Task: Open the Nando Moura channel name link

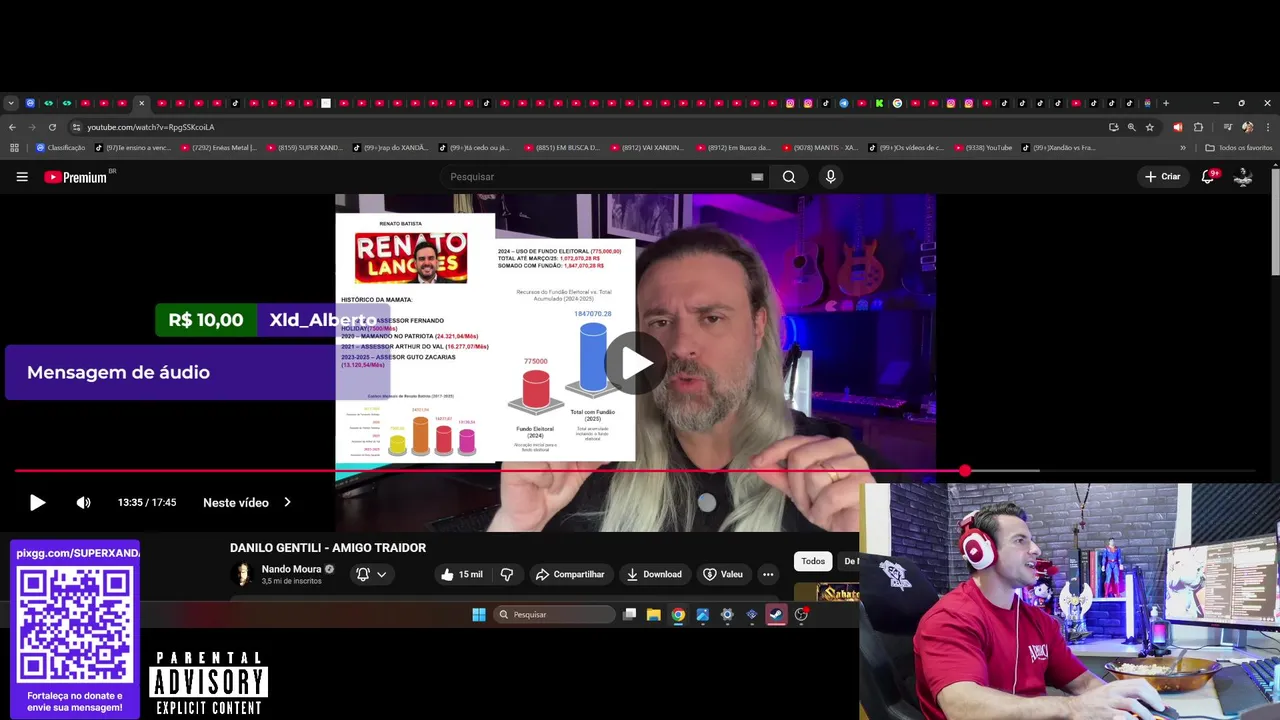Action: (291, 569)
